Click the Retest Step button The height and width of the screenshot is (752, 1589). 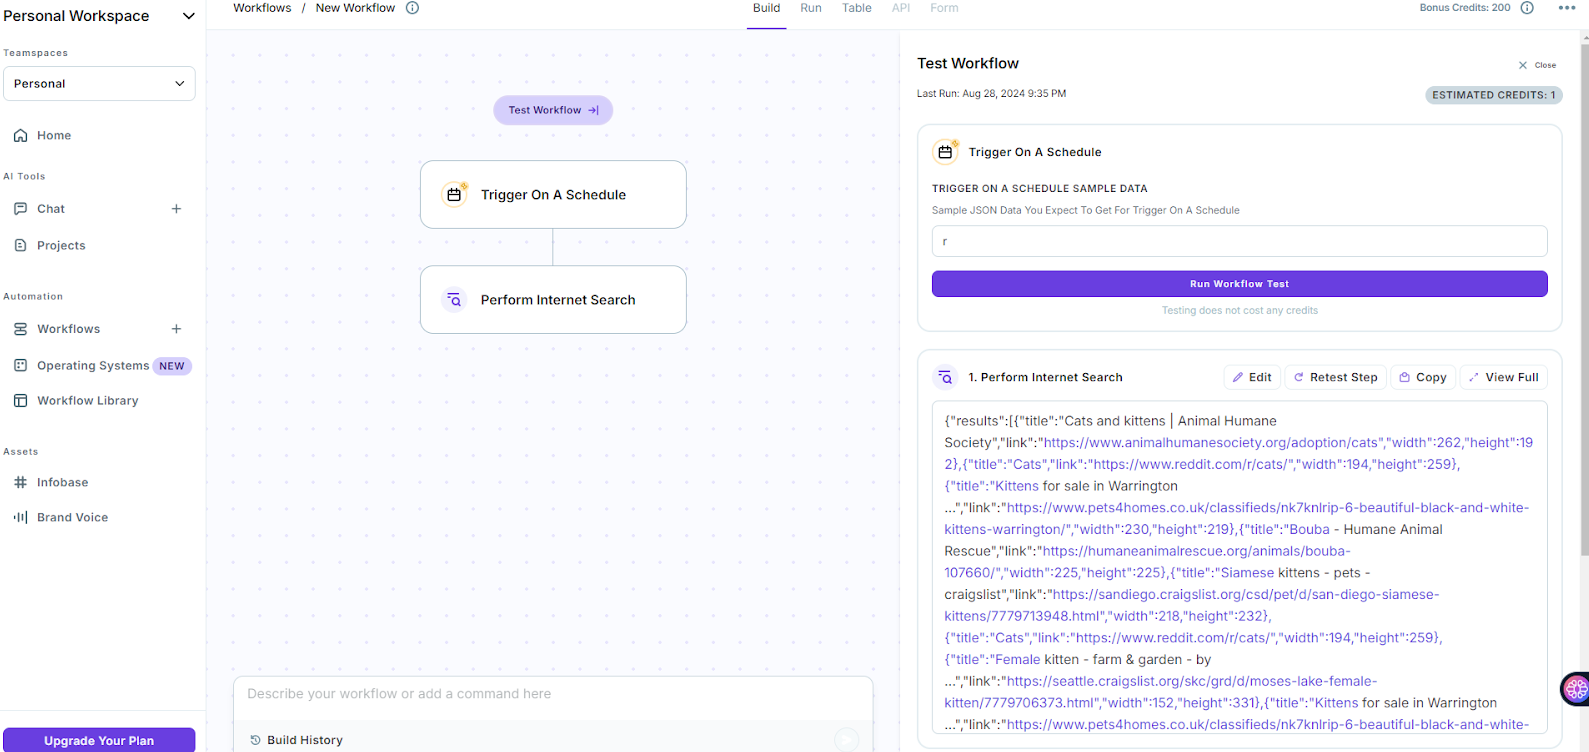tap(1335, 377)
